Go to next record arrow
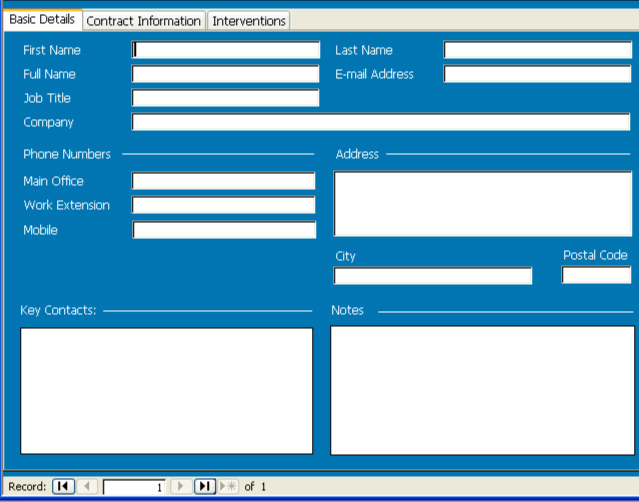This screenshot has width=639, height=502. [180, 486]
